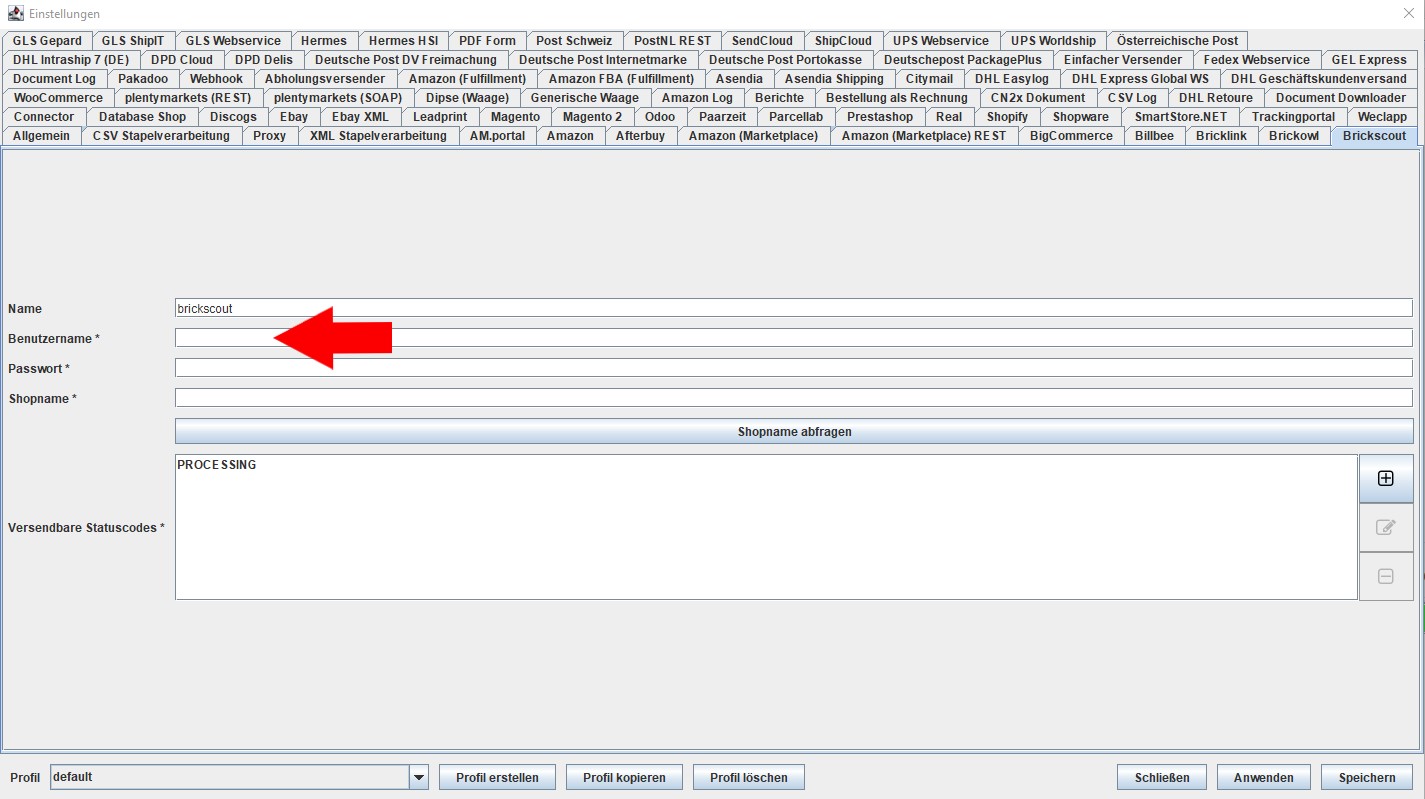Focus the Benutzername input field
Screen dimensions: 1425x799
pos(793,338)
